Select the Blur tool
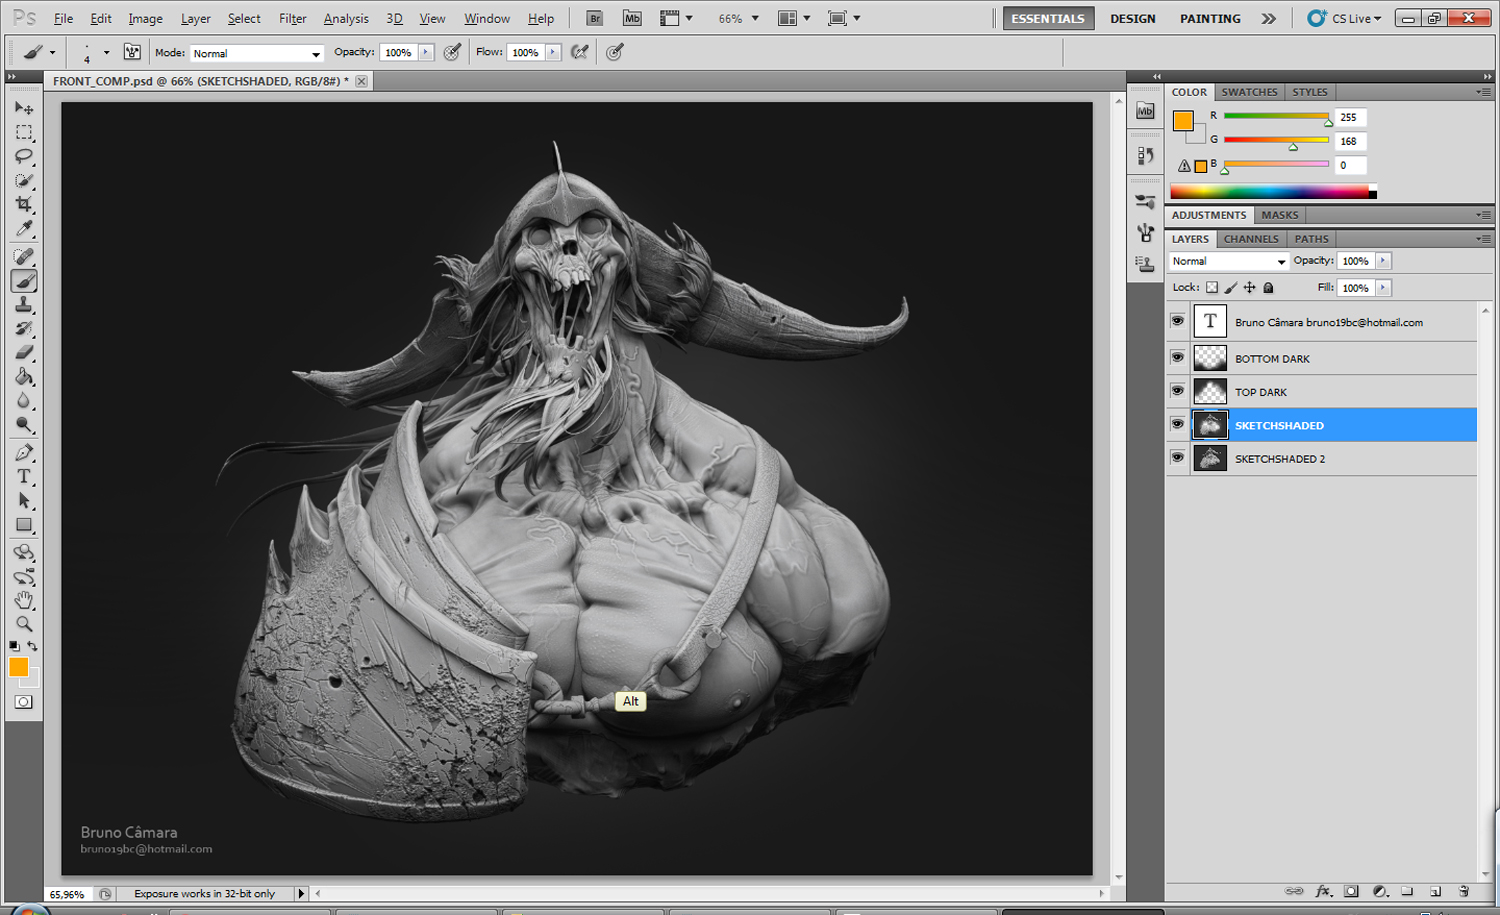Image resolution: width=1500 pixels, height=915 pixels. point(24,401)
